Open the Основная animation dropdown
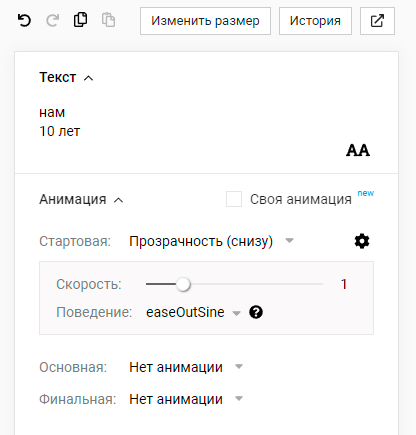This screenshot has height=435, width=416. point(186,367)
